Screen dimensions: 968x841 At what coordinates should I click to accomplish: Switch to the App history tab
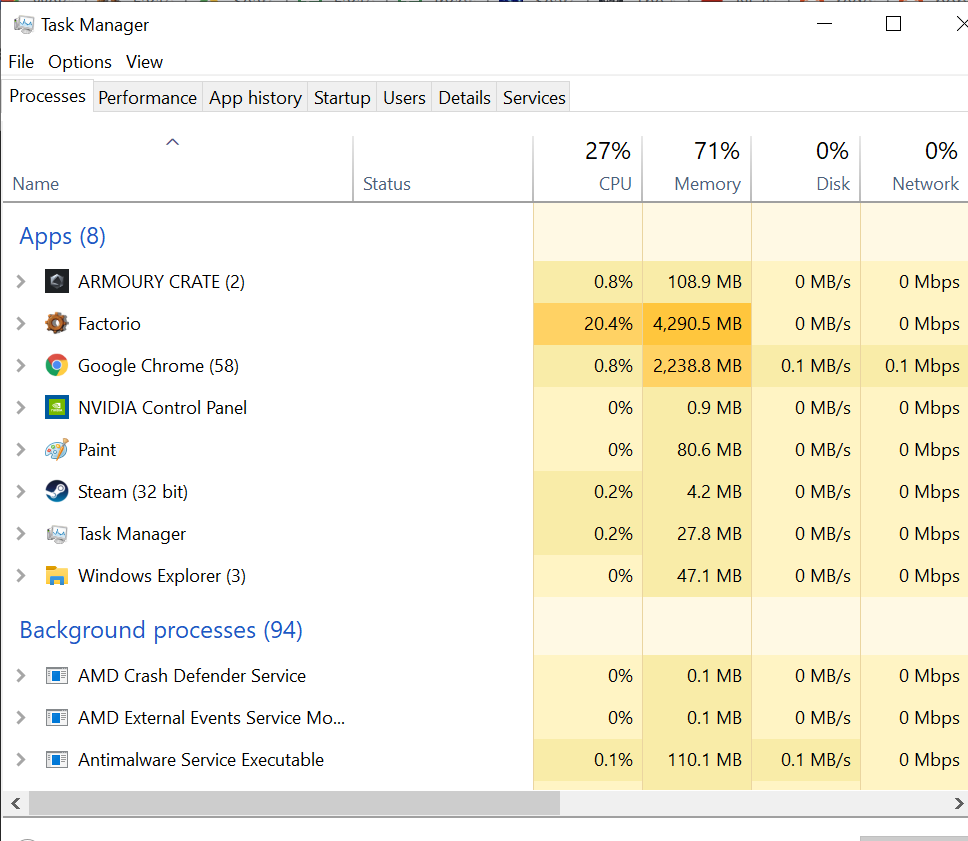click(x=255, y=98)
